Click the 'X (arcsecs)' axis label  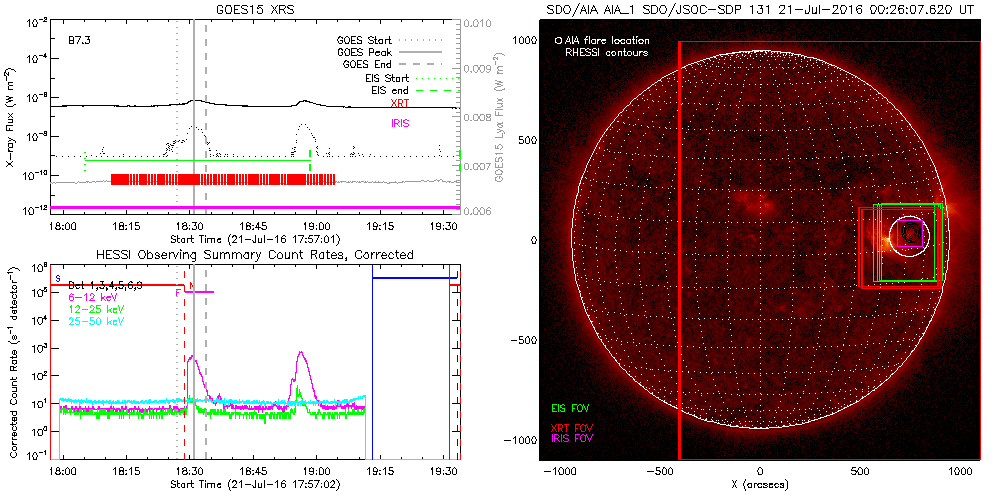pyautogui.click(x=760, y=485)
